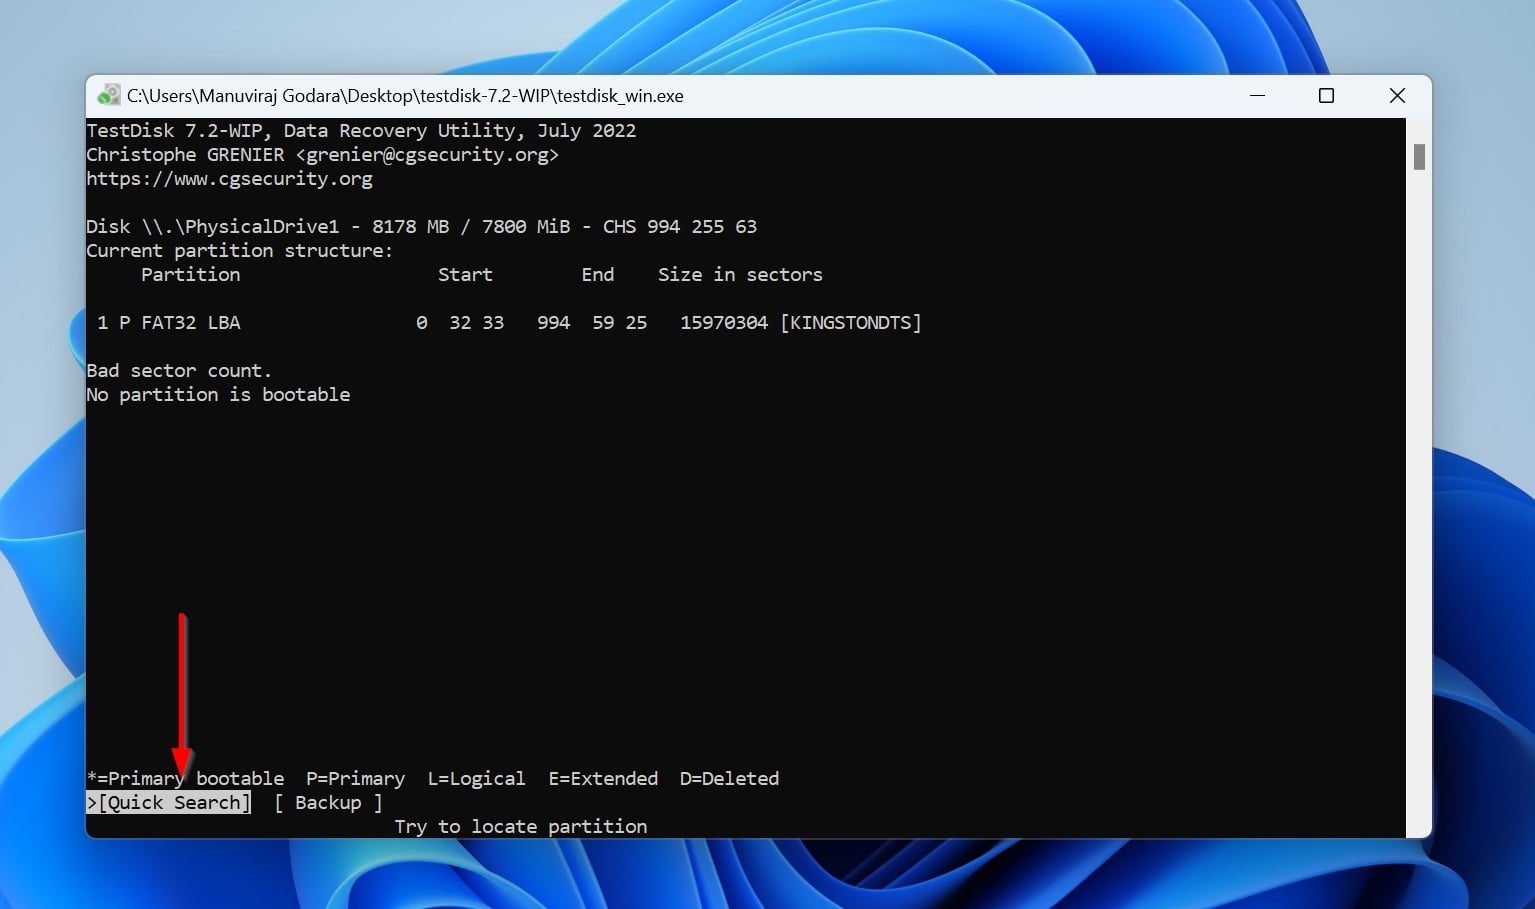Viewport: 1535px width, 909px height.
Task: Click the 'E=Extended' legend entry
Action: click(603, 779)
